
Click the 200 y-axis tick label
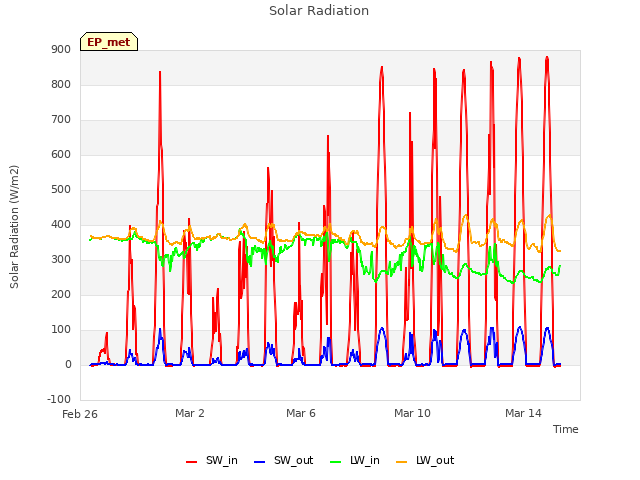[x=61, y=295]
